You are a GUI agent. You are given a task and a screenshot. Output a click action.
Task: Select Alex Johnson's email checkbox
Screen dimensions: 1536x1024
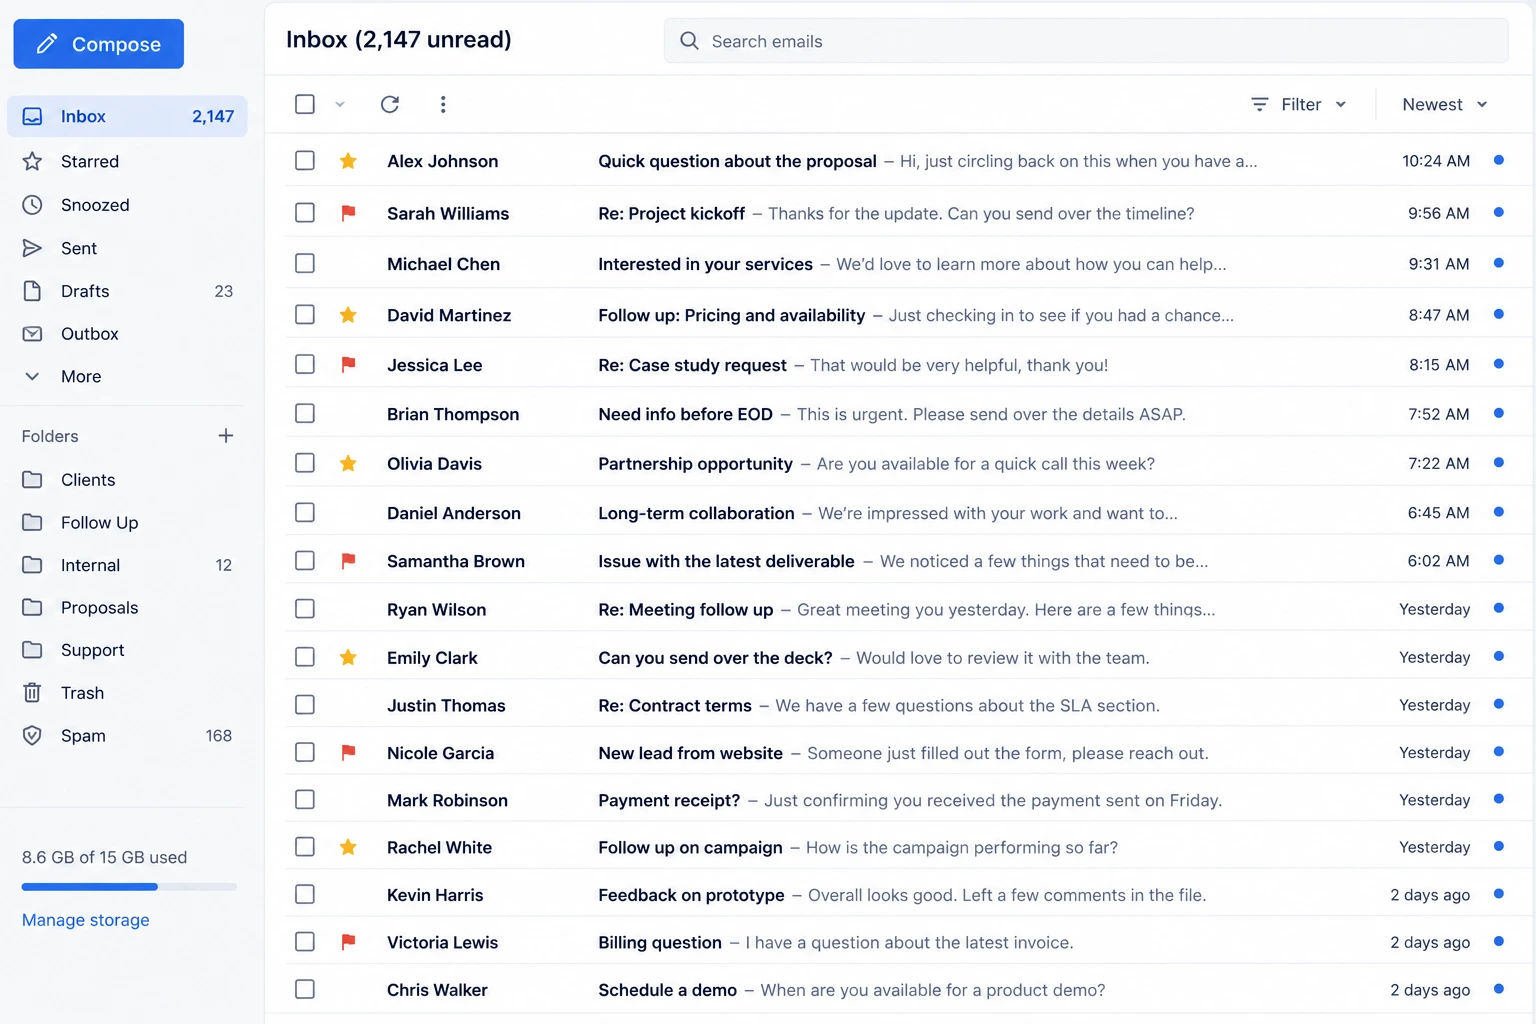(x=305, y=161)
